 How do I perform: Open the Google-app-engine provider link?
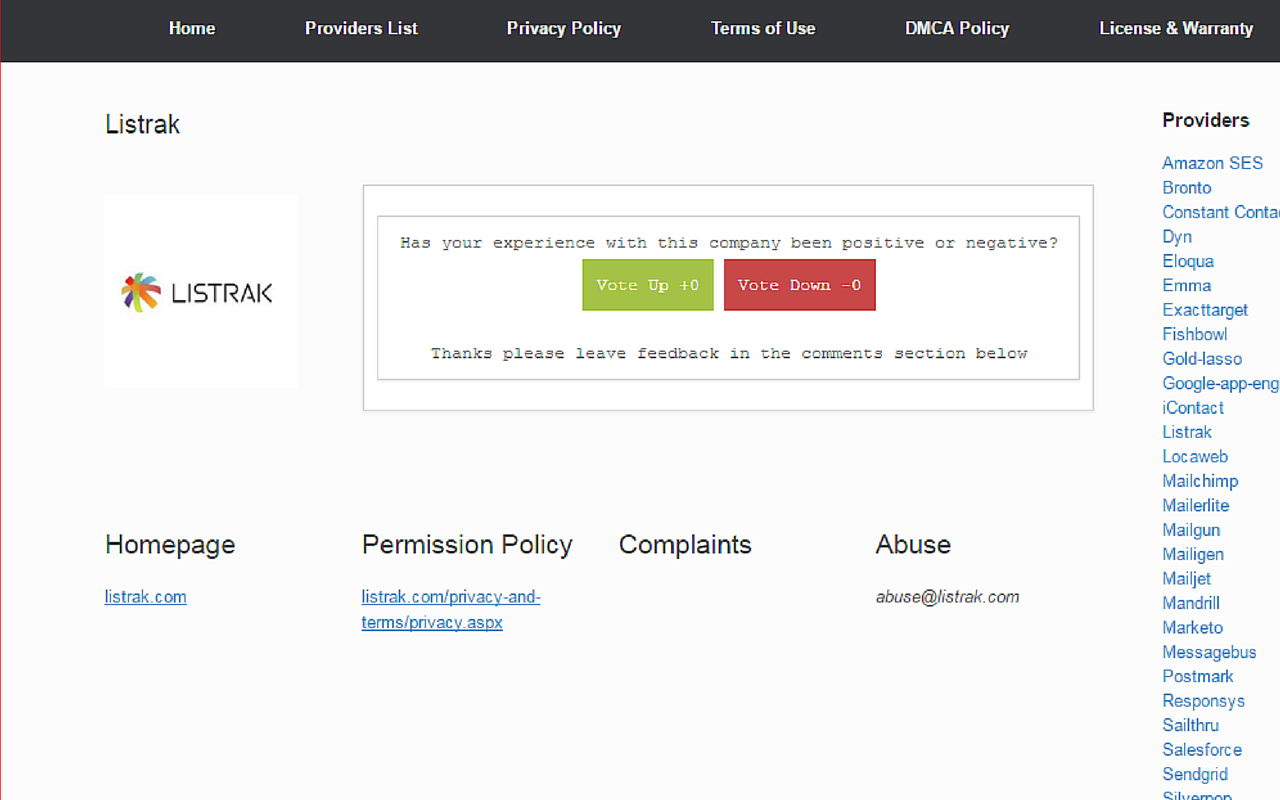point(1221,383)
